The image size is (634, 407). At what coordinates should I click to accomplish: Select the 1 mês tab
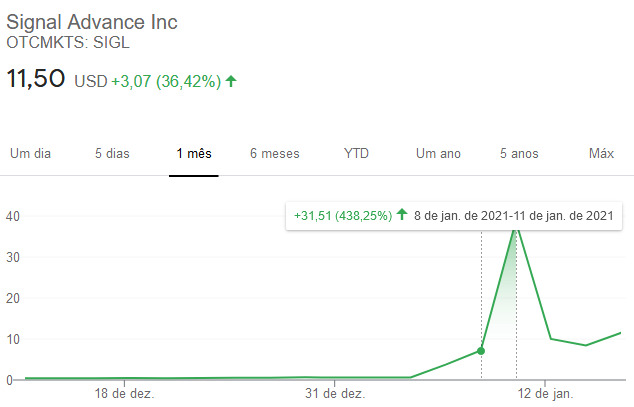[194, 154]
